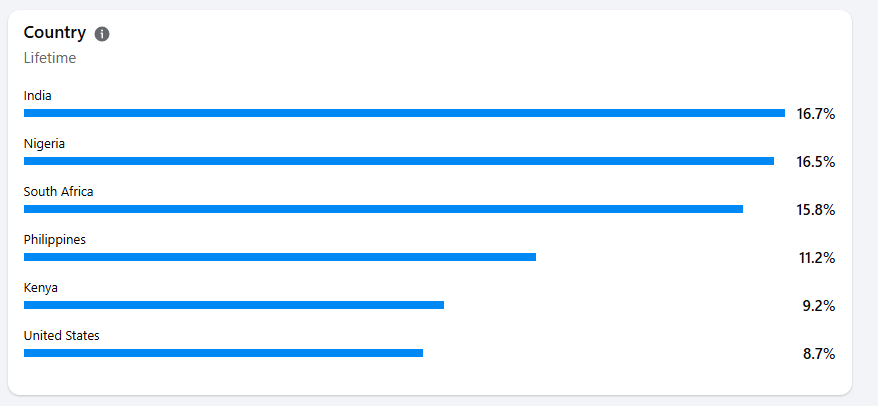The width and height of the screenshot is (878, 406).
Task: Click the Philippines country label
Action: point(55,240)
